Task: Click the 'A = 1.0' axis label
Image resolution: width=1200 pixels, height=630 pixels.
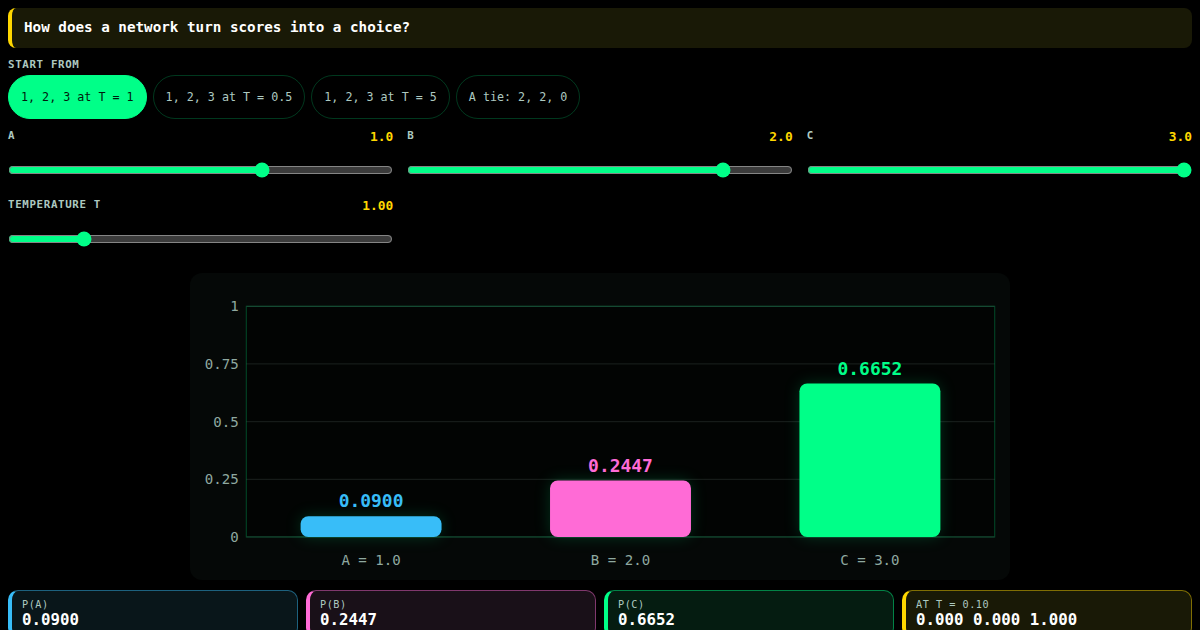Action: (x=371, y=560)
